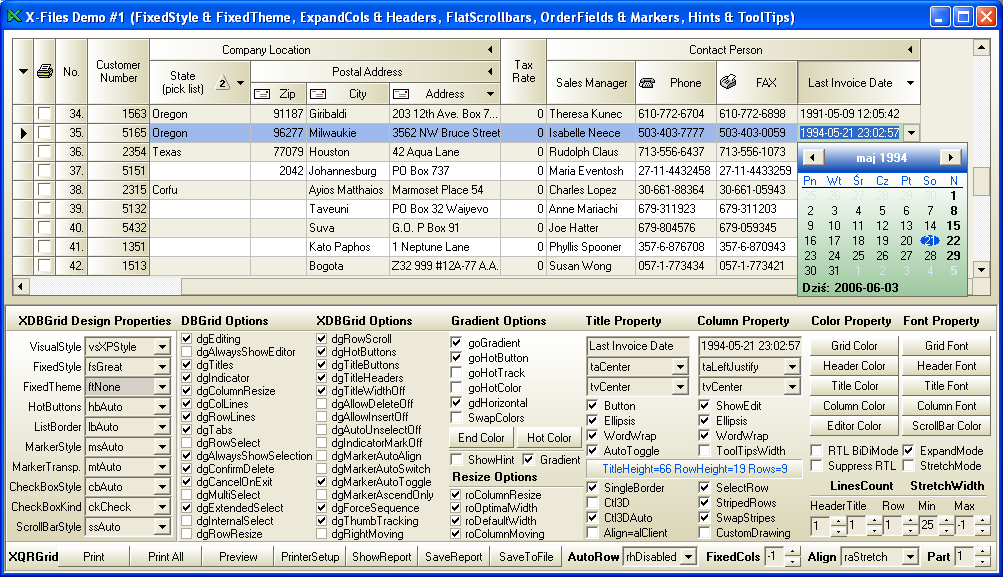Viewport: 1003px width, 577px height.
Task: Click the printer icon in grid header
Action: pos(44,71)
